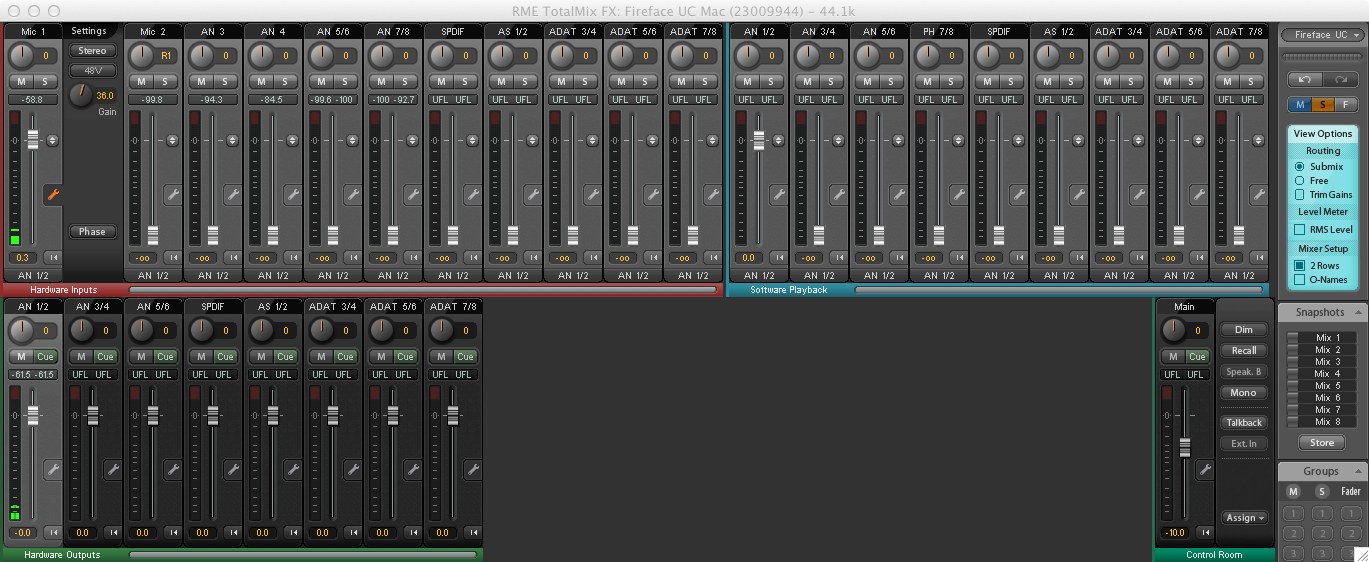Open the Assign dropdown in Control Room
The image size is (1369, 562).
tap(1244, 517)
